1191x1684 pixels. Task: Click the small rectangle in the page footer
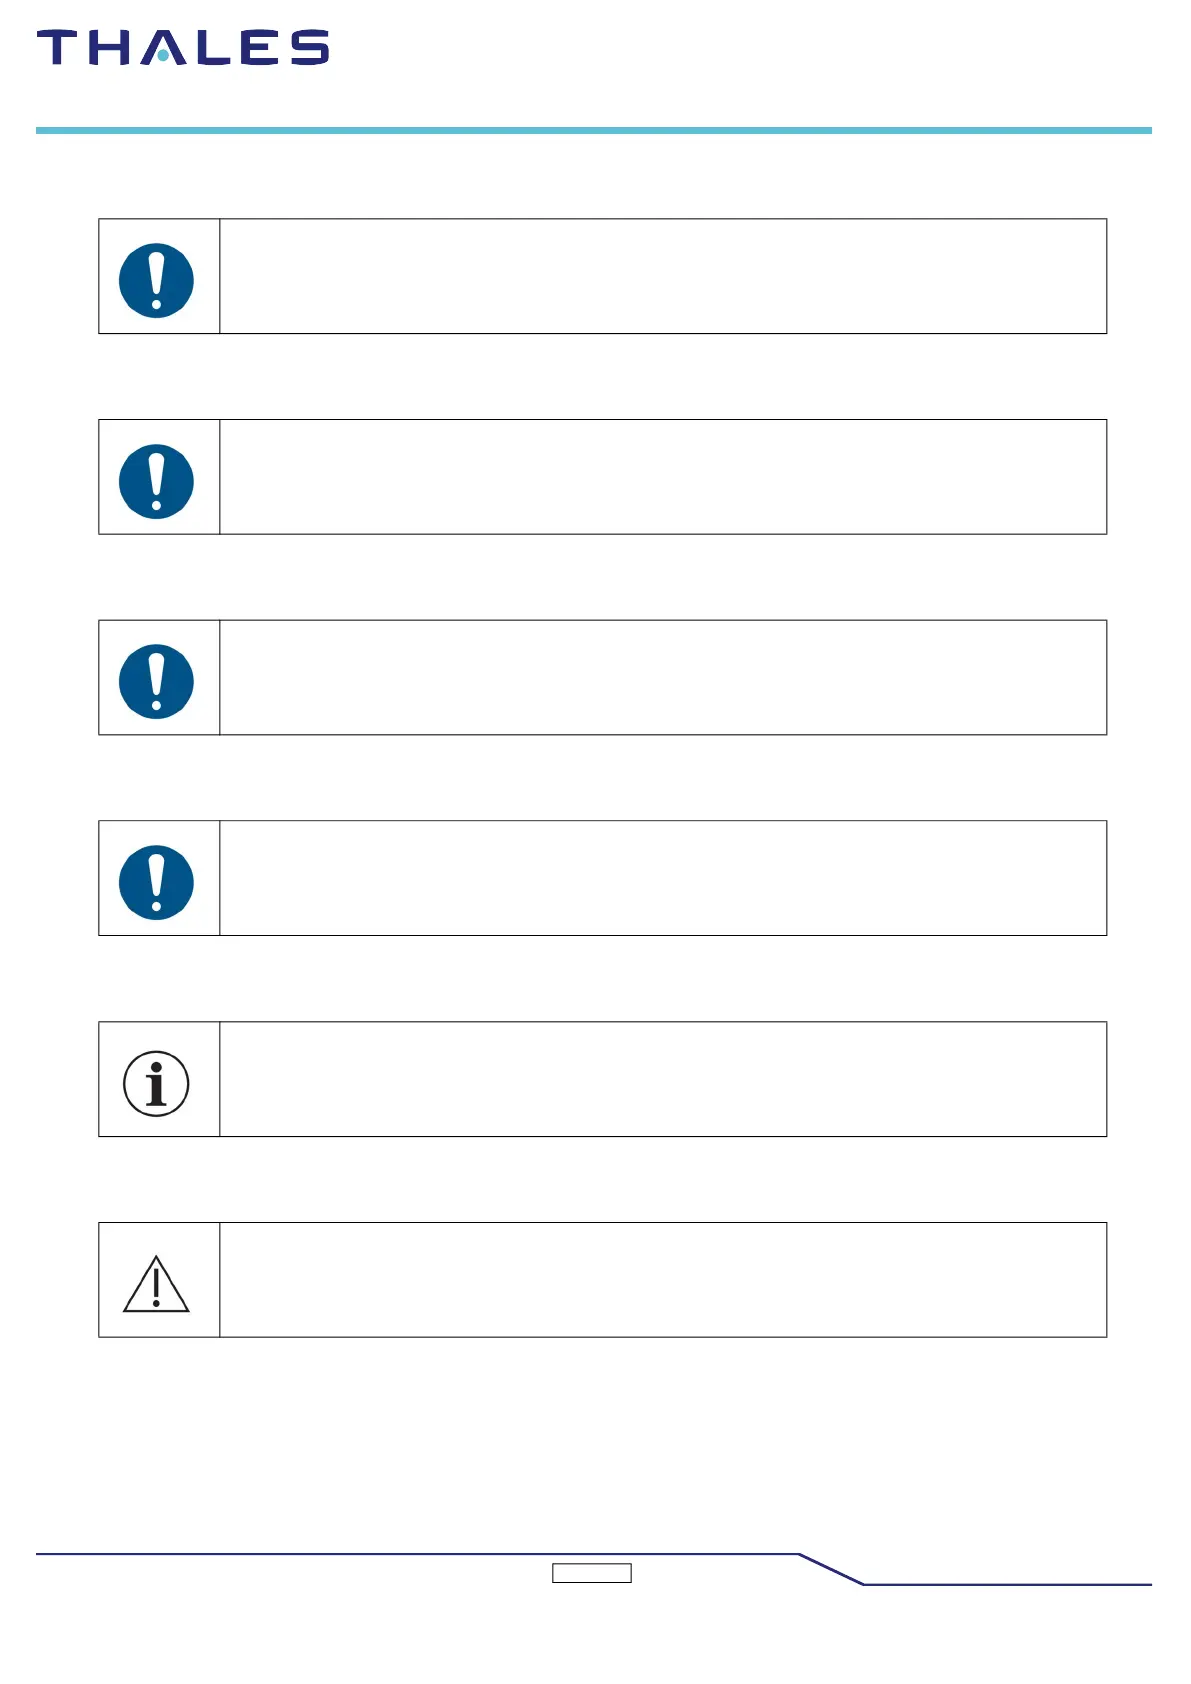[592, 1573]
